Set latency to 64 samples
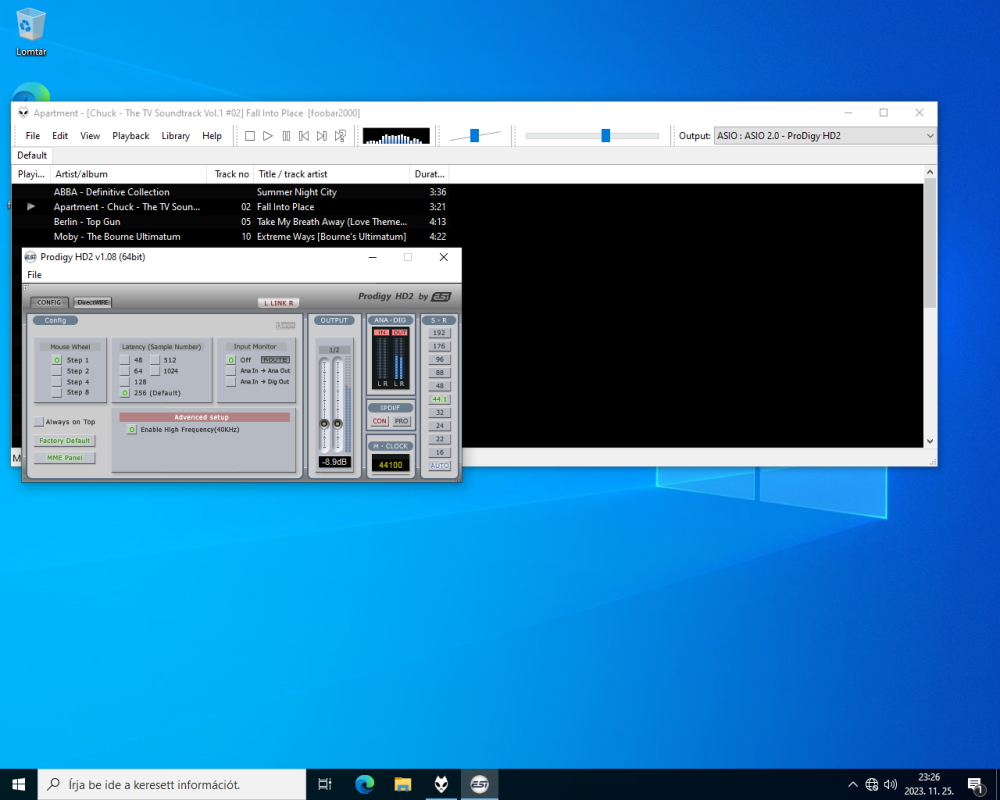1000x800 pixels. [x=125, y=371]
